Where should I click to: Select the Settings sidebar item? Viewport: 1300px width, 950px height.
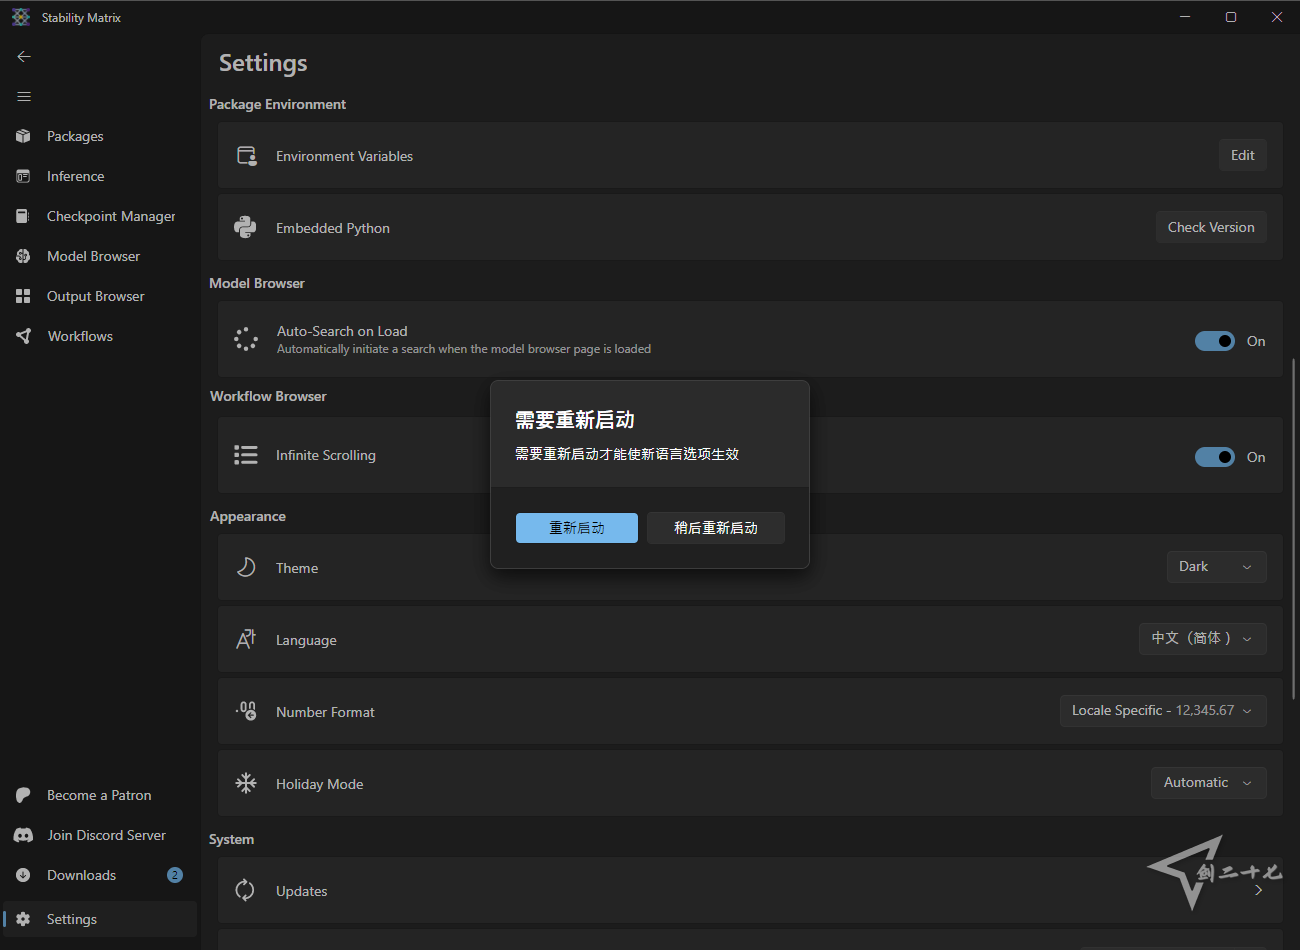point(98,919)
